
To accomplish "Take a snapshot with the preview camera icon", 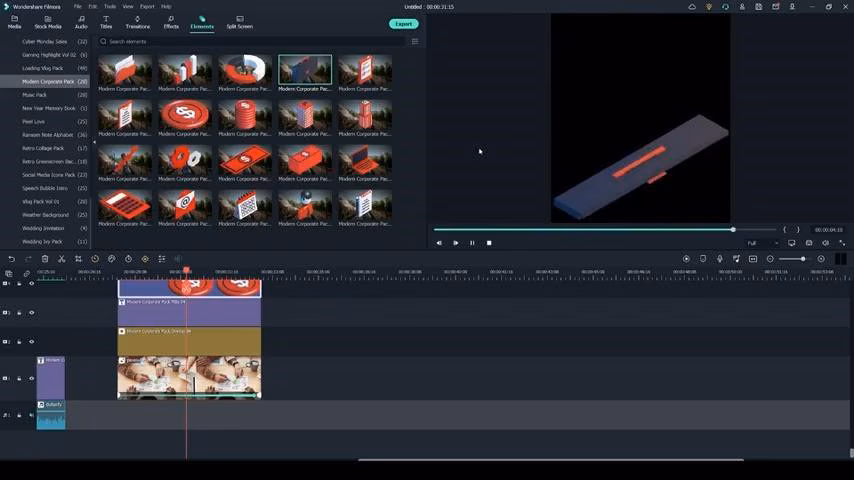I will tap(809, 243).
